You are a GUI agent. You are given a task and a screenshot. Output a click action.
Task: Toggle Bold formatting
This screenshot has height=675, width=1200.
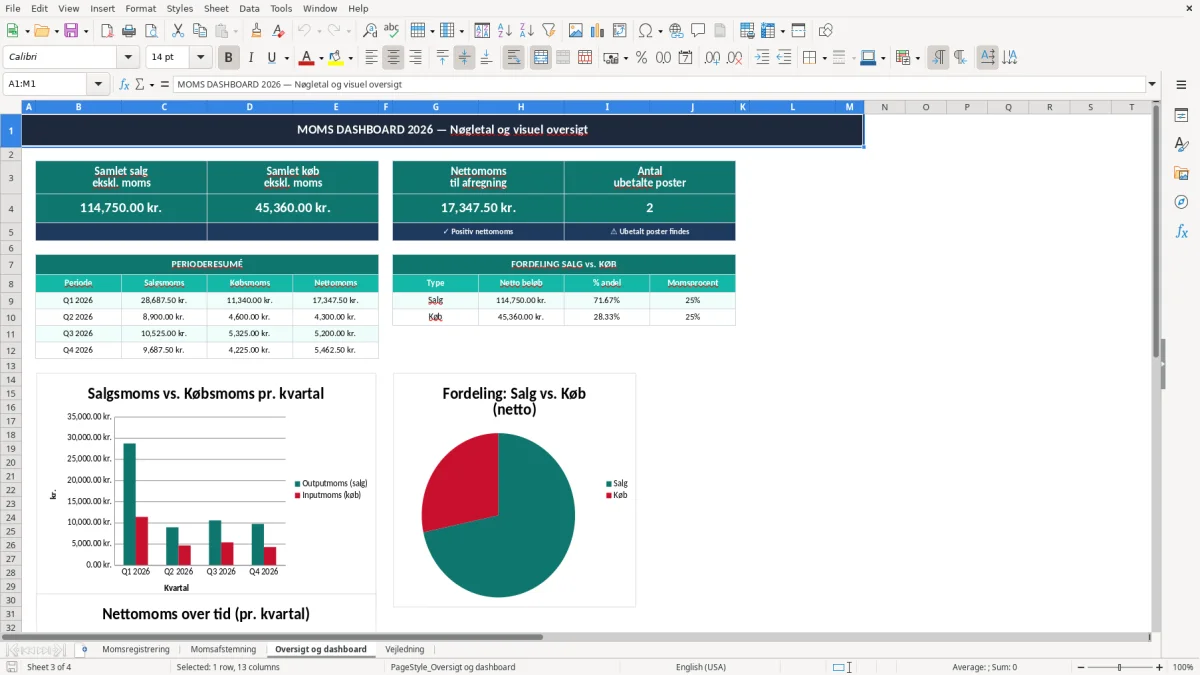229,58
